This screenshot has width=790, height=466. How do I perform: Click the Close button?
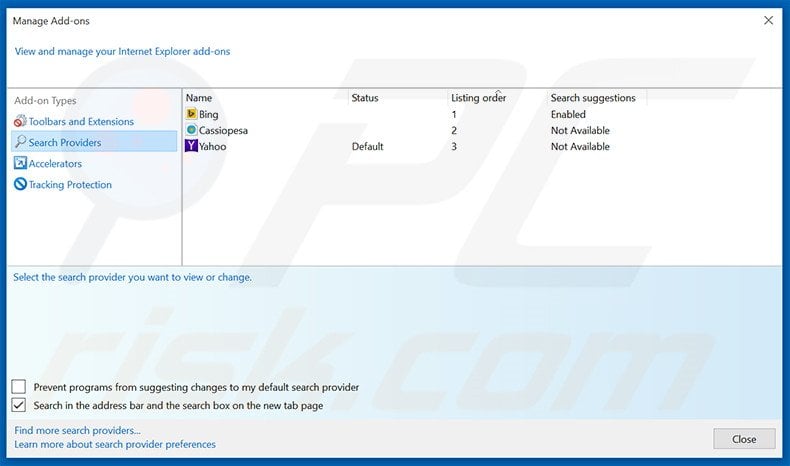click(744, 439)
